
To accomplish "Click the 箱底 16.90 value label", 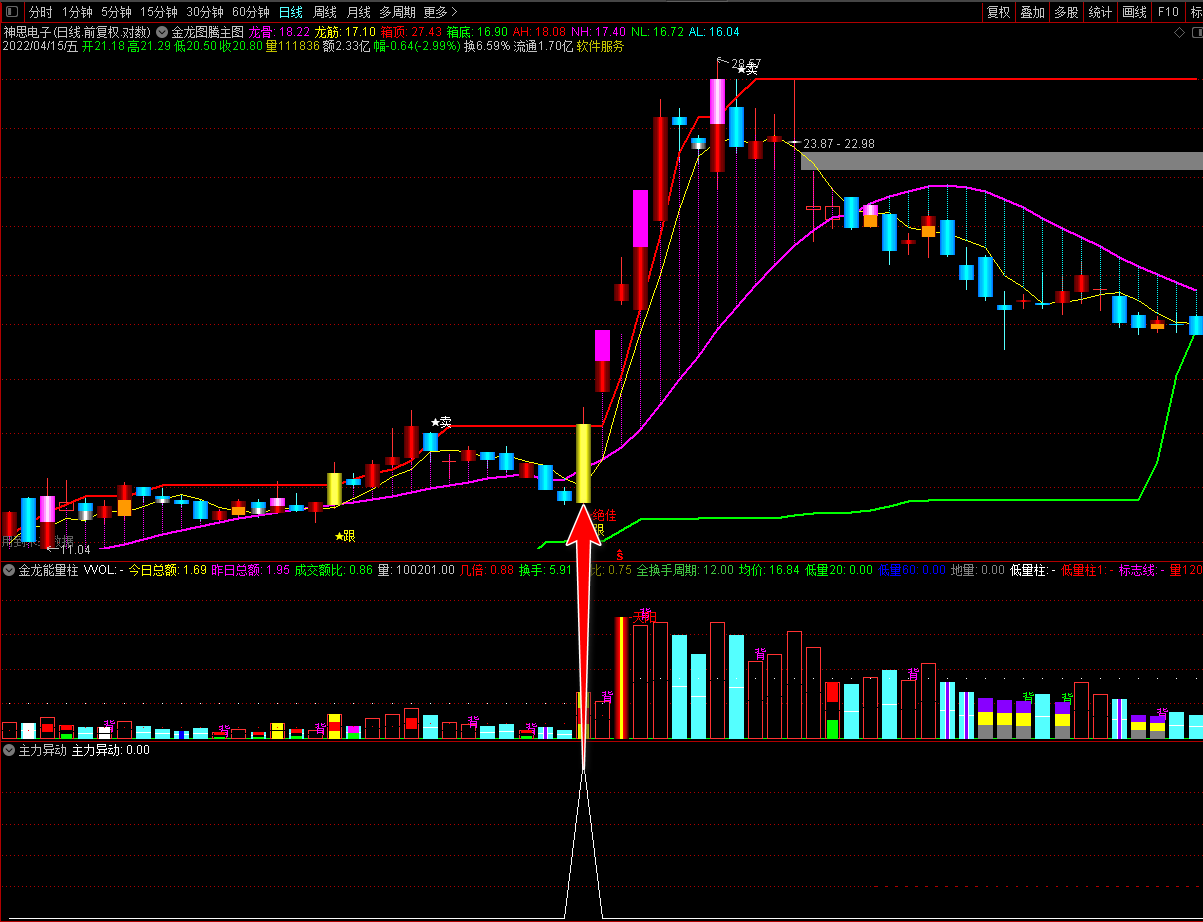I will coord(477,31).
